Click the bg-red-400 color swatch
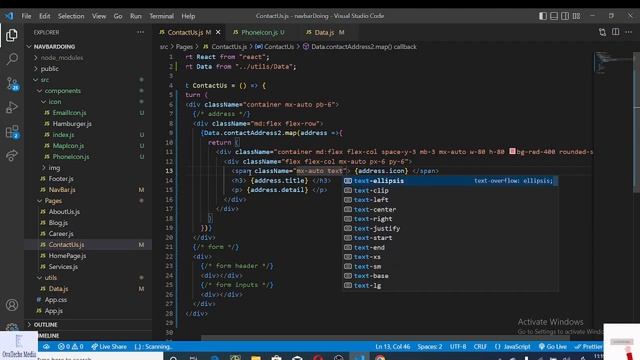640x360 pixels. [x=512, y=151]
